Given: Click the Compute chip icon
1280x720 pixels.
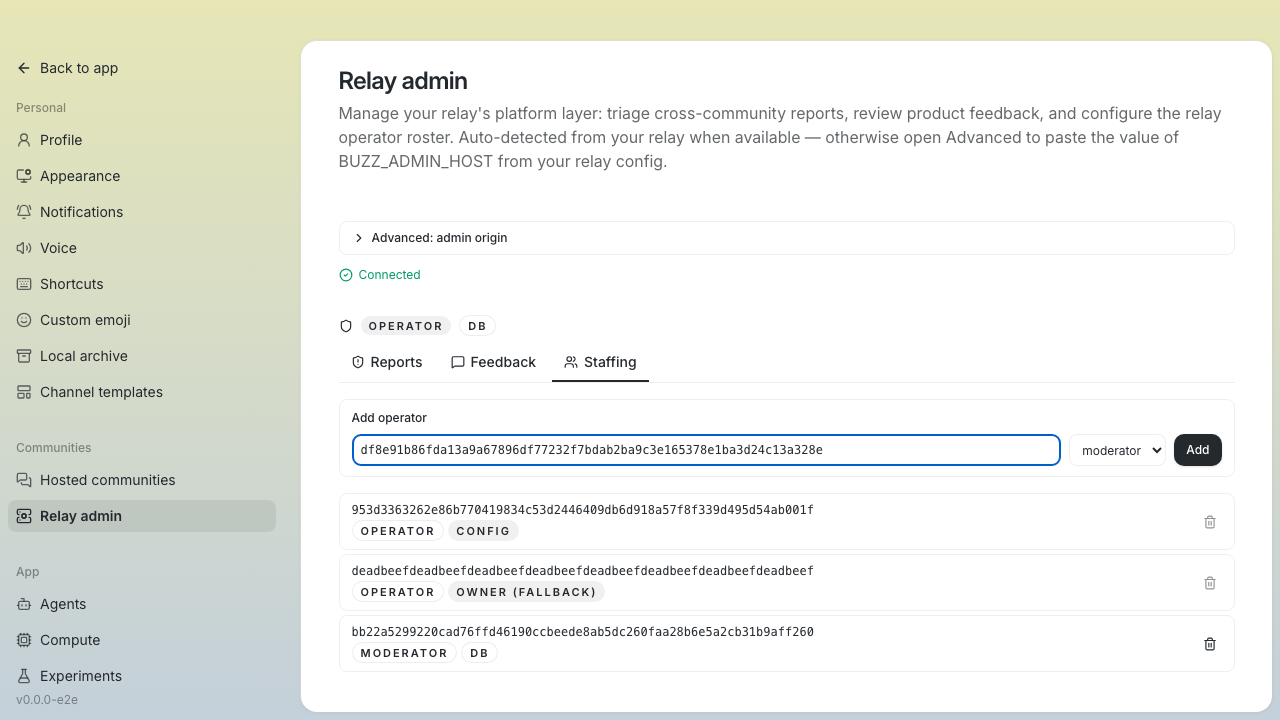Looking at the screenshot, I should click(x=24, y=640).
